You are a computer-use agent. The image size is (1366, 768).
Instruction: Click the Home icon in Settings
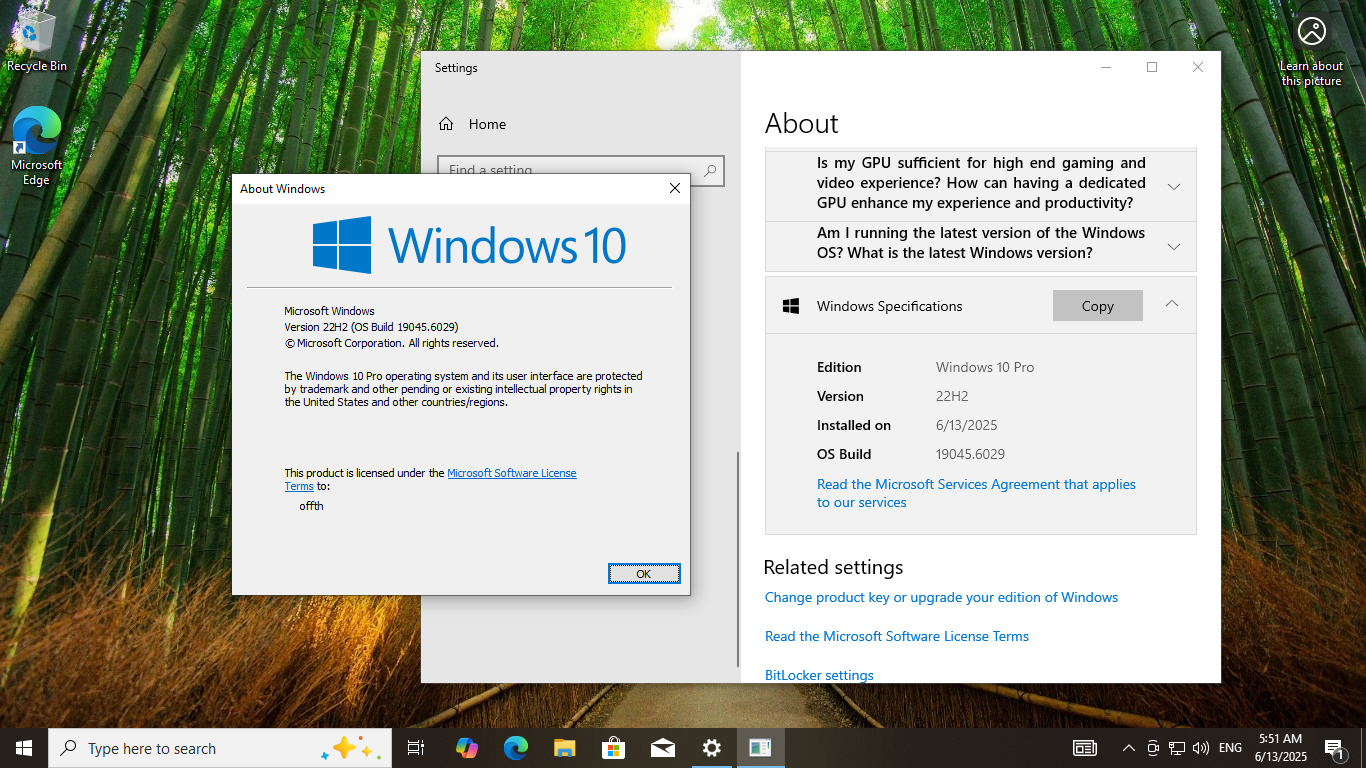(446, 124)
